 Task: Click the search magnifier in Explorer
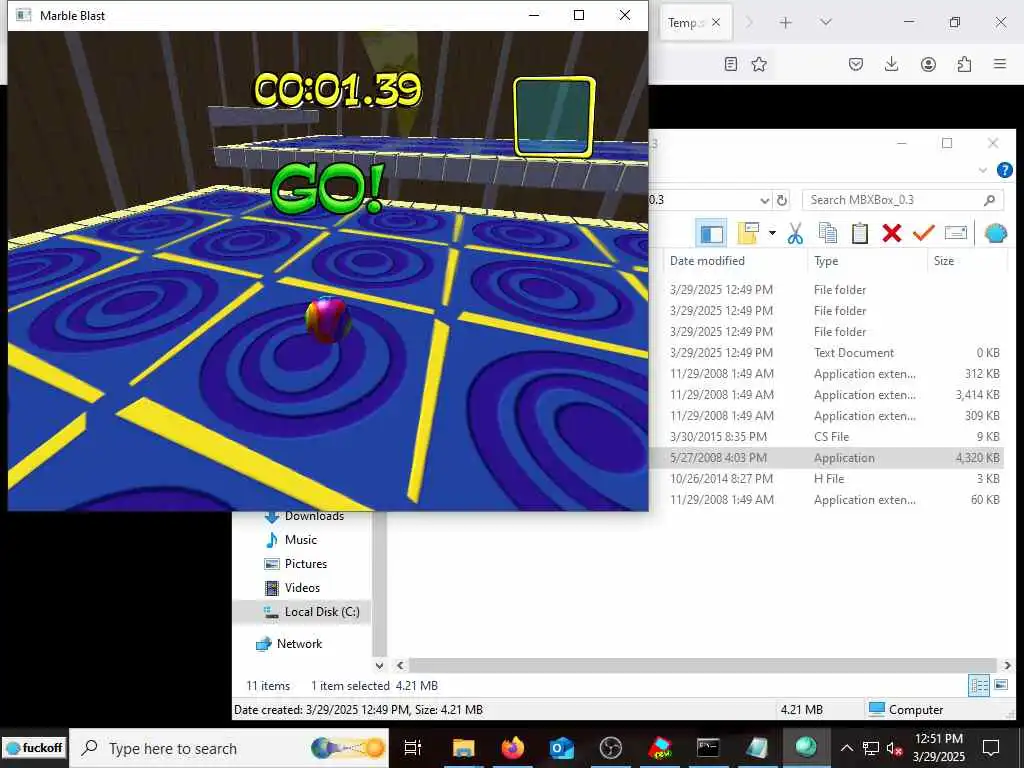click(x=989, y=200)
